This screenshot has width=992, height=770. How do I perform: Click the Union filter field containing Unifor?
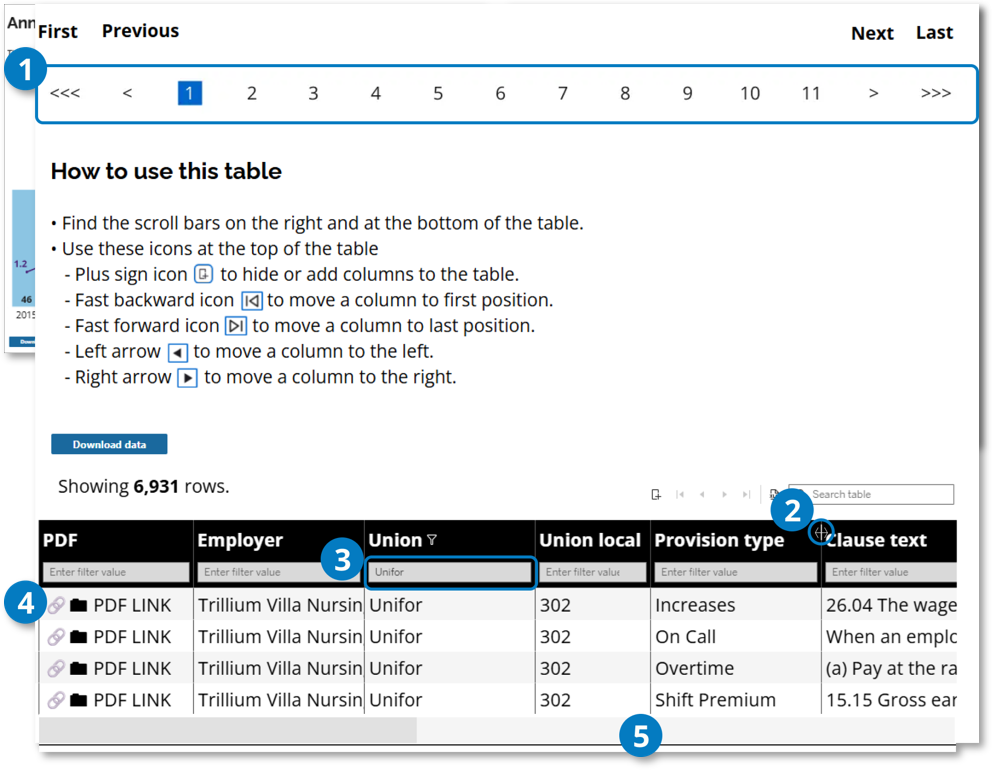pyautogui.click(x=449, y=572)
